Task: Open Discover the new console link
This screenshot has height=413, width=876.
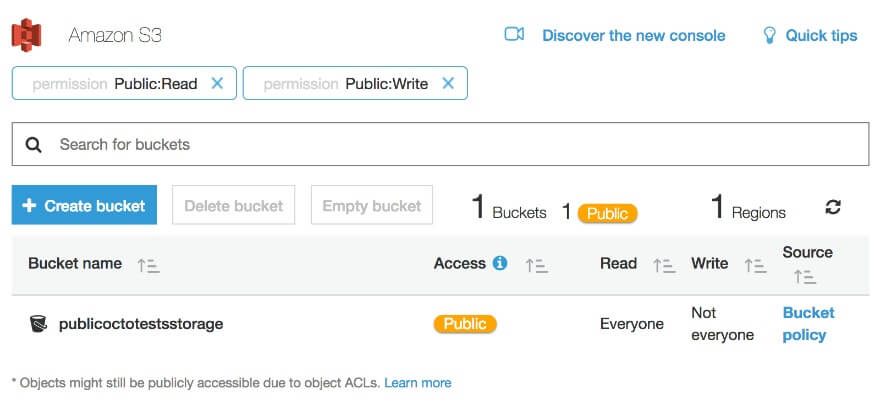Action: pyautogui.click(x=634, y=36)
